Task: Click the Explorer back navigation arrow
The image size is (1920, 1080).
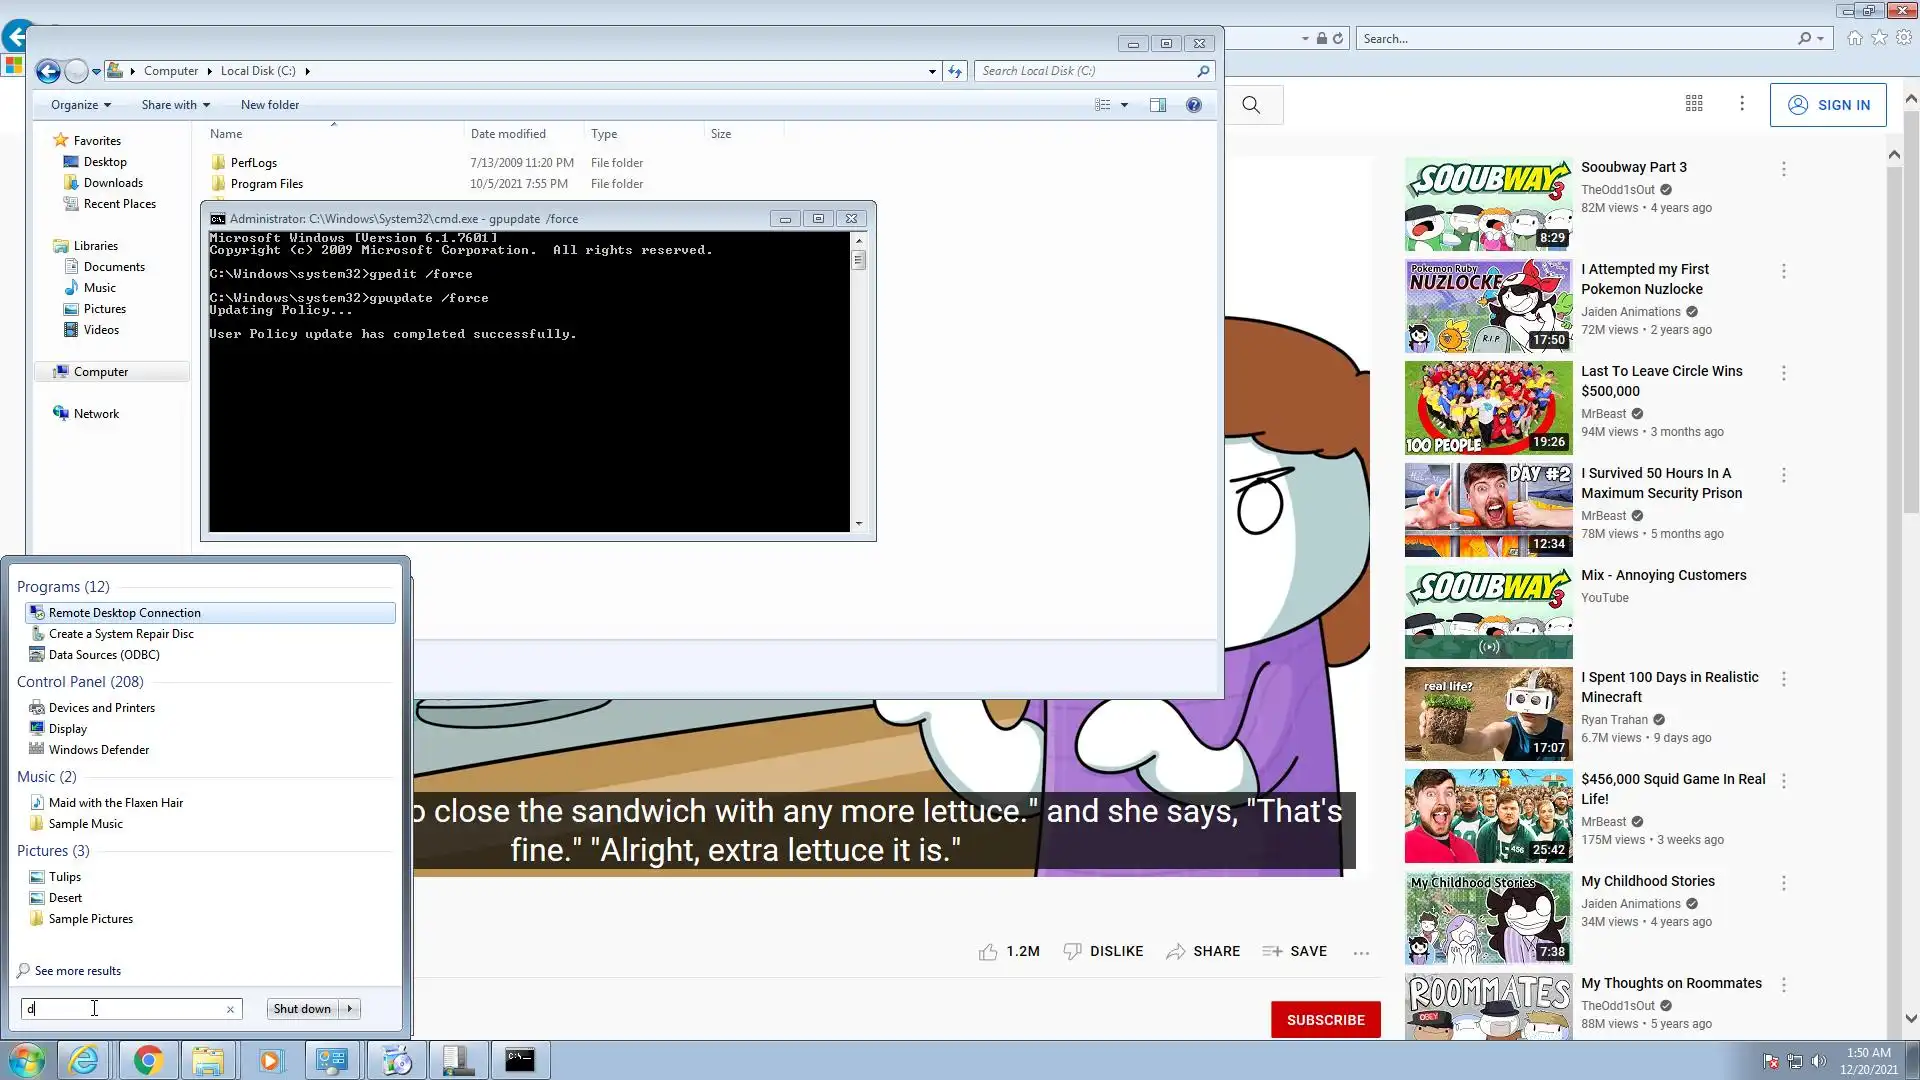Action: click(x=47, y=71)
